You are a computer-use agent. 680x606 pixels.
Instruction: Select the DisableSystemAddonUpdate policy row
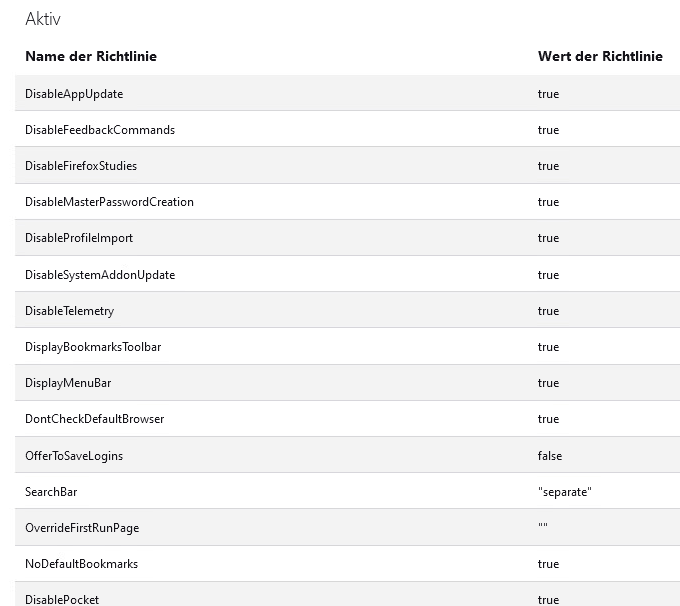[100, 275]
